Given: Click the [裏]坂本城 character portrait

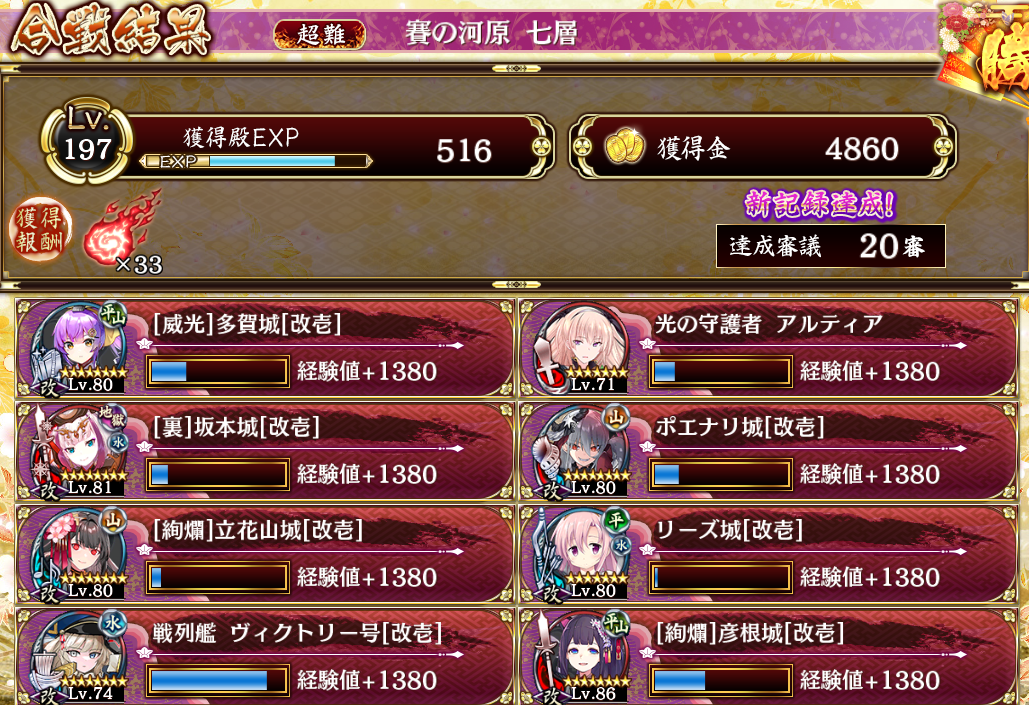Looking at the screenshot, I should pyautogui.click(x=79, y=451).
